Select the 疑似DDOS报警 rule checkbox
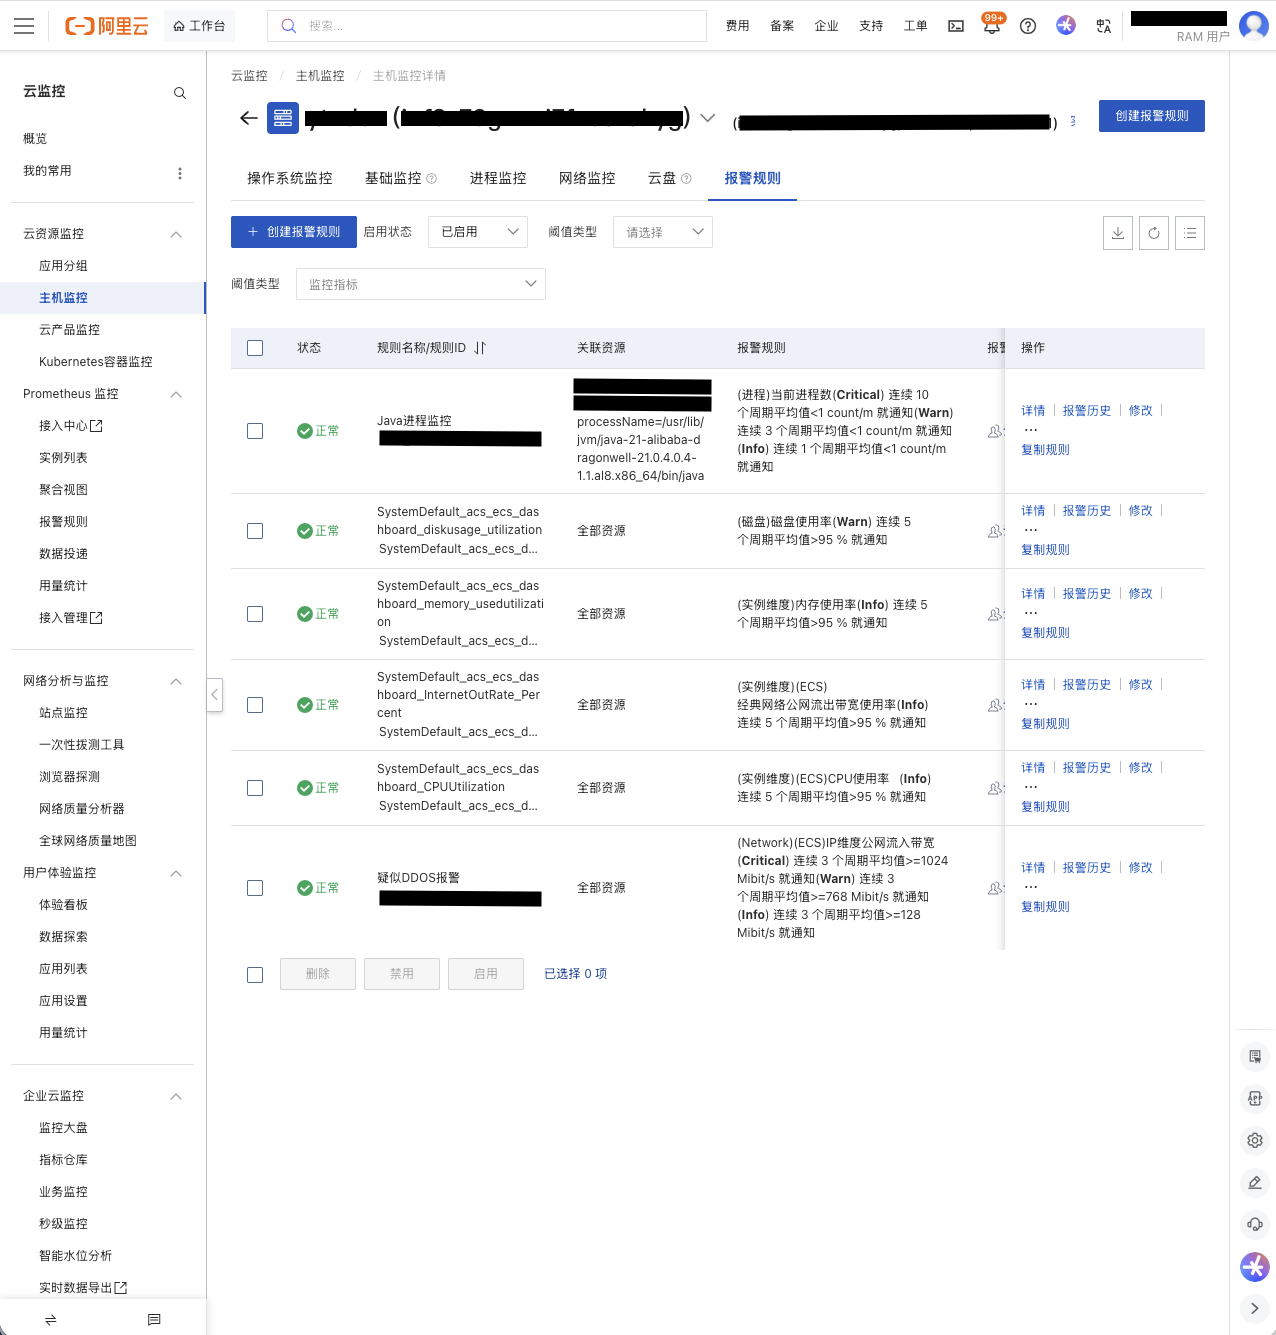 pos(255,888)
